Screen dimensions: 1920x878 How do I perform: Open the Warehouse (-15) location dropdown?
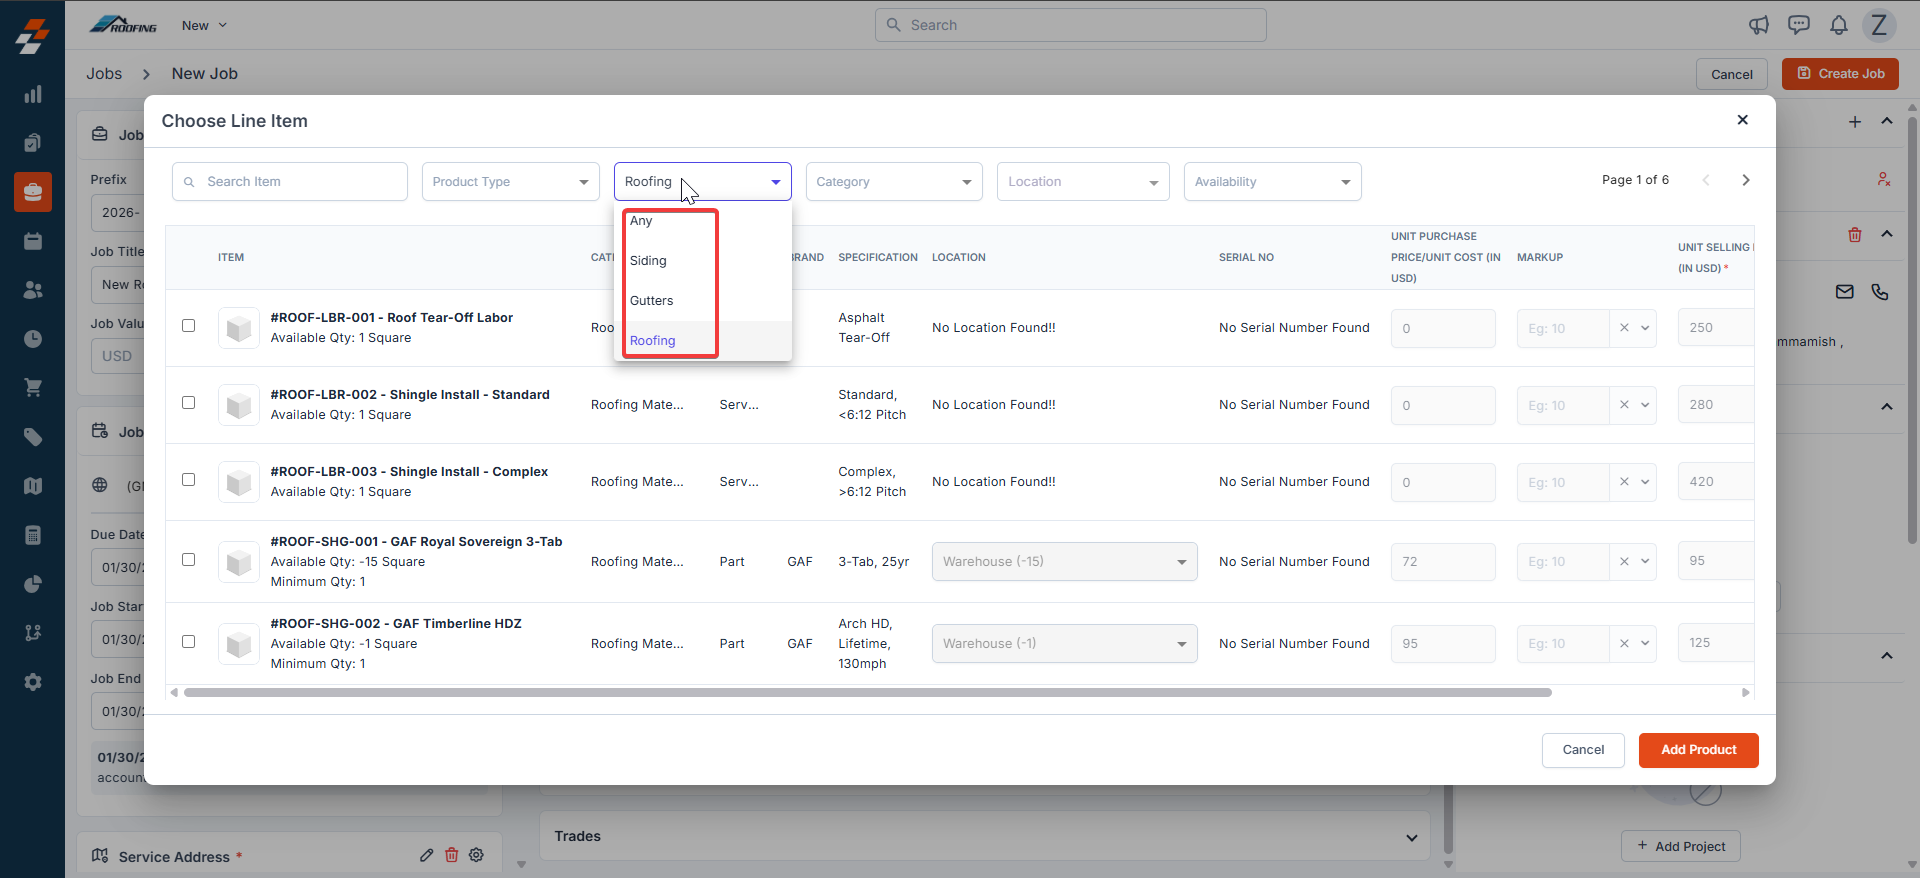(1064, 562)
